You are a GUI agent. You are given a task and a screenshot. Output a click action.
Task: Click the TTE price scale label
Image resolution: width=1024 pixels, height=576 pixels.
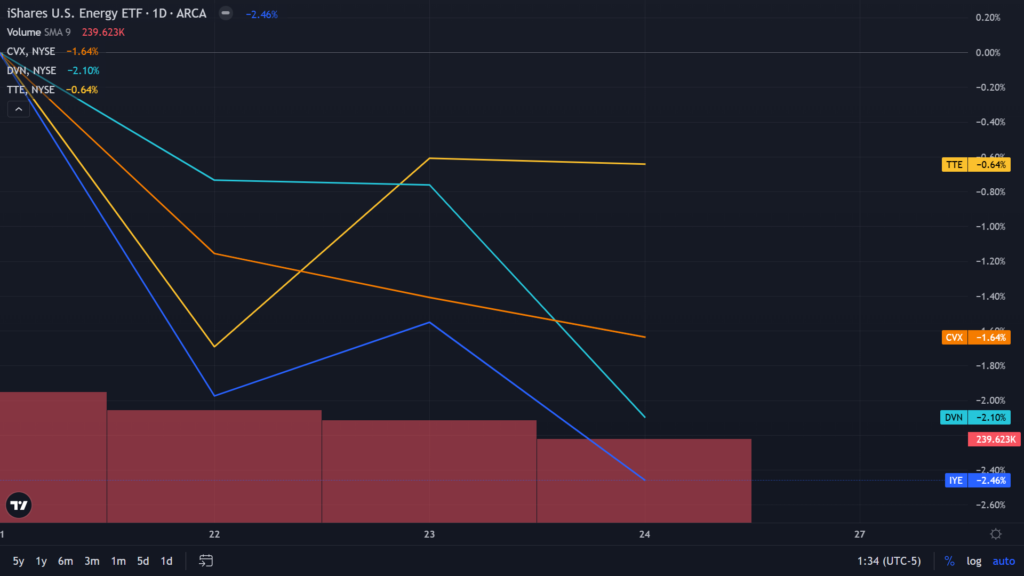pos(976,164)
